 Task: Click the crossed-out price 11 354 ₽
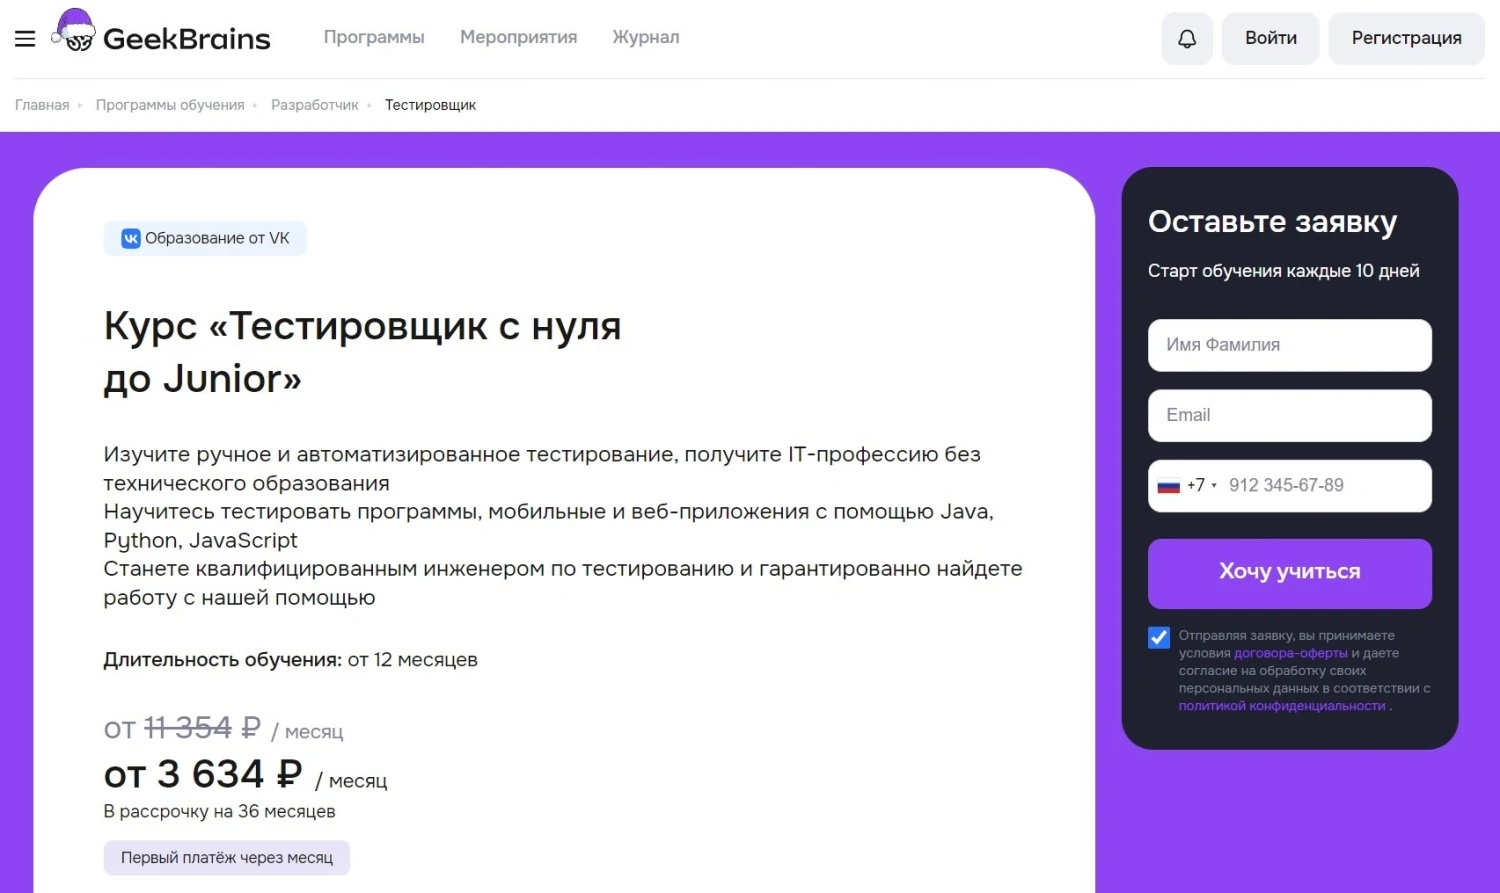203,728
